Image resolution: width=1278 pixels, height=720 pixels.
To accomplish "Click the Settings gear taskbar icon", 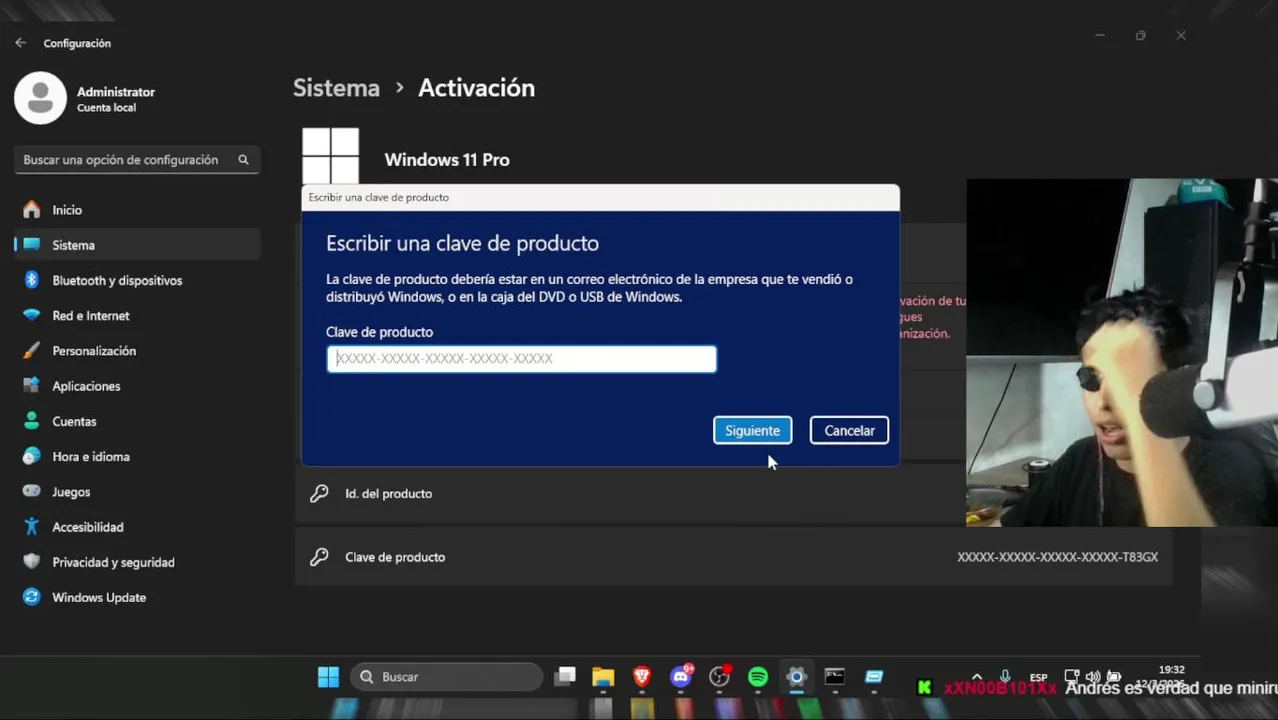I will [796, 677].
